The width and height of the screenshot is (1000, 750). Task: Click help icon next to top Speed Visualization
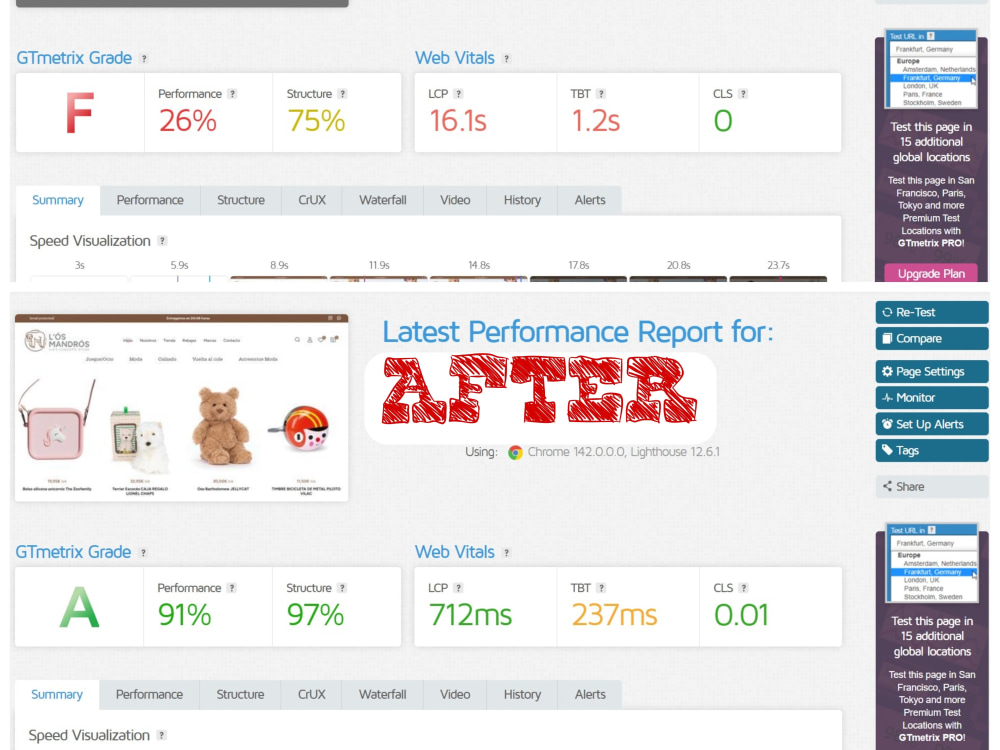coord(163,241)
